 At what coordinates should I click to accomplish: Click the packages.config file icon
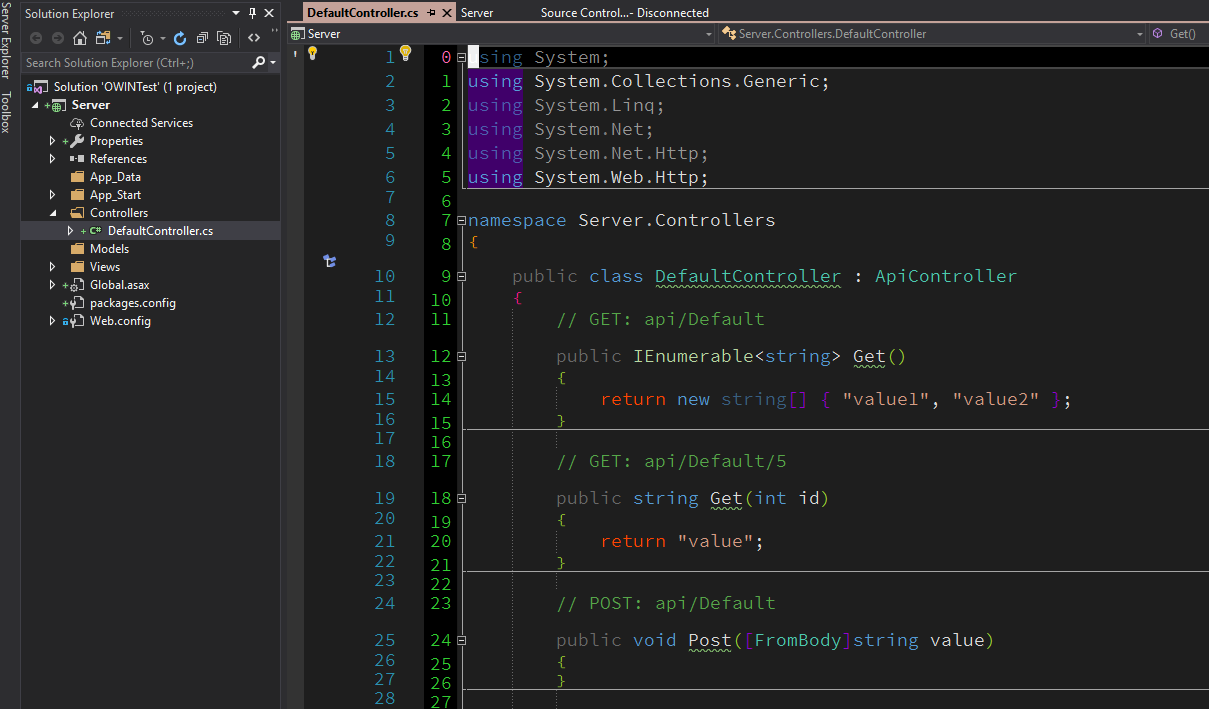(x=77, y=303)
